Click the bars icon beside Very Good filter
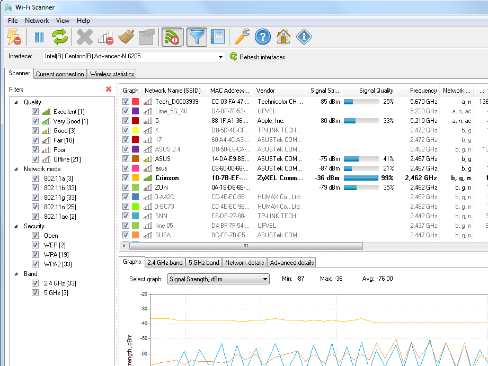The height and width of the screenshot is (366, 488). coord(46,121)
